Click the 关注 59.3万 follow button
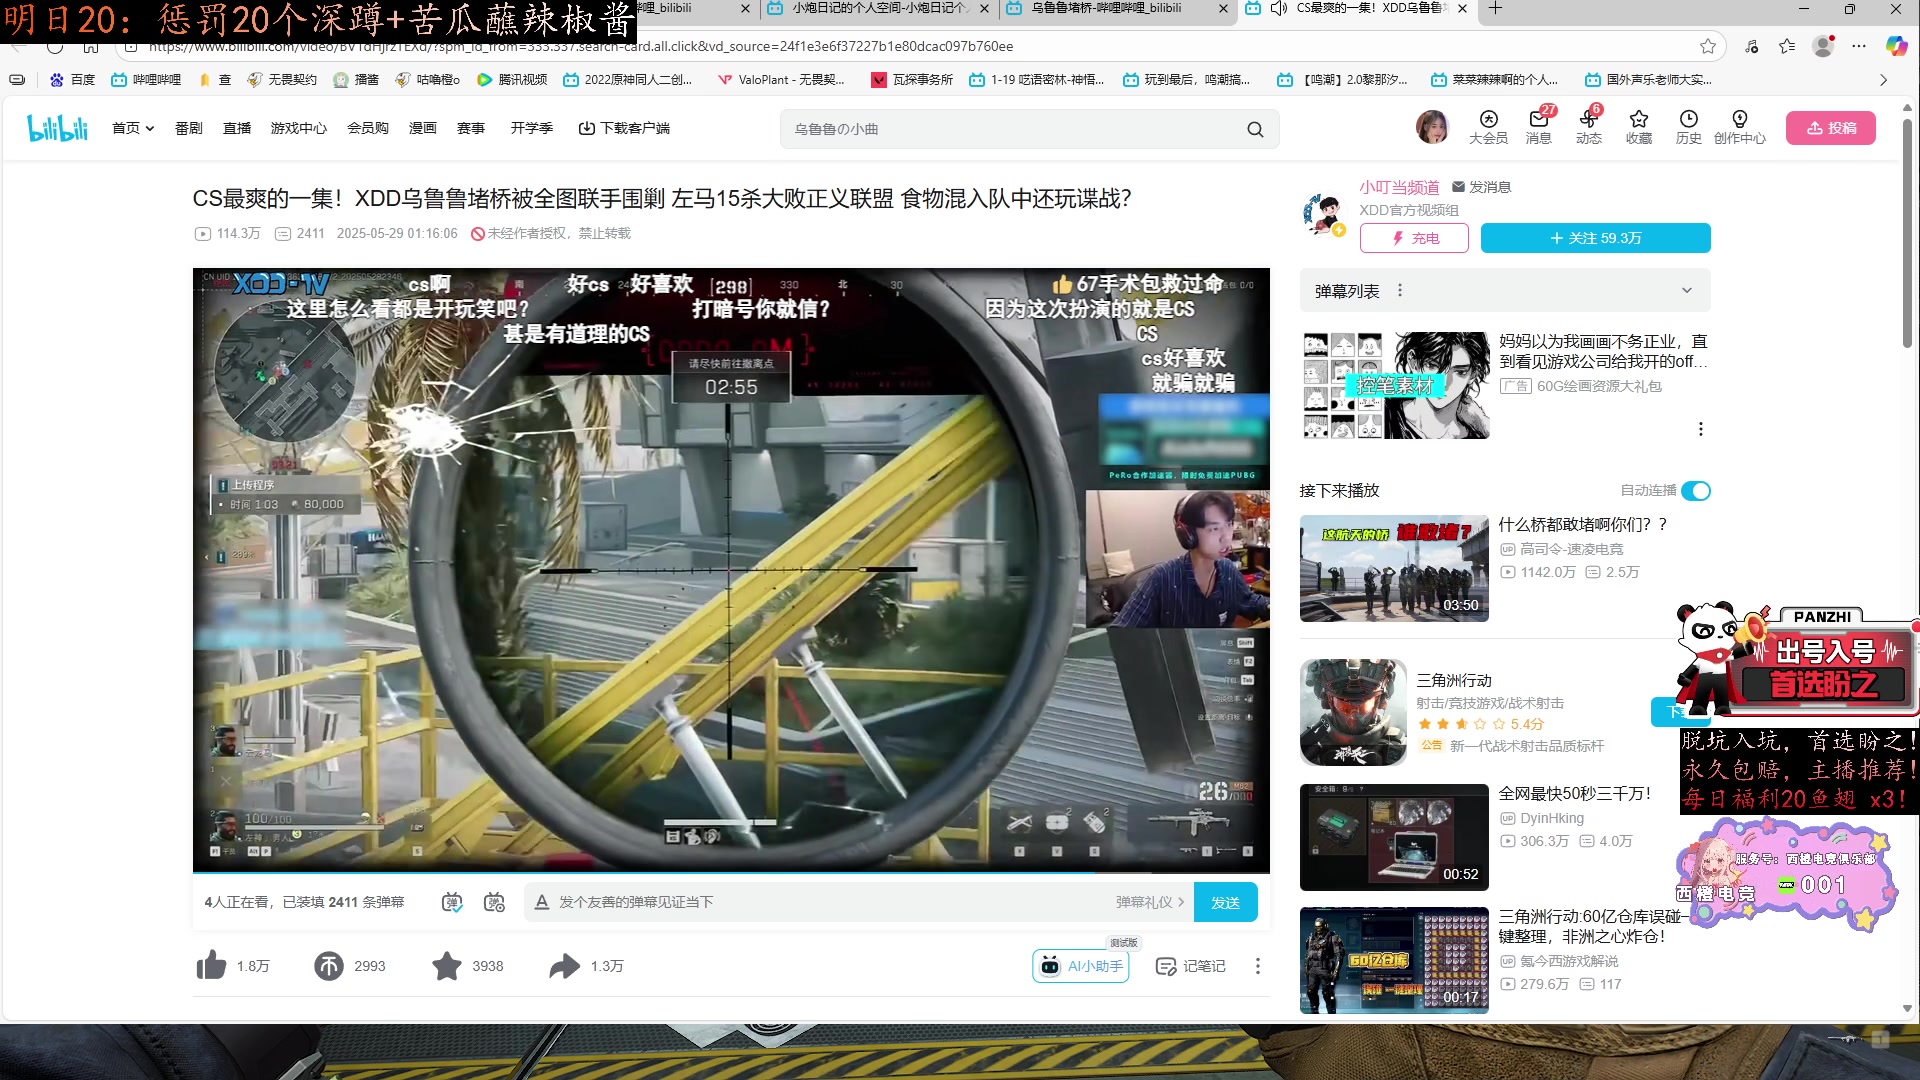The image size is (1920, 1080). (1595, 238)
